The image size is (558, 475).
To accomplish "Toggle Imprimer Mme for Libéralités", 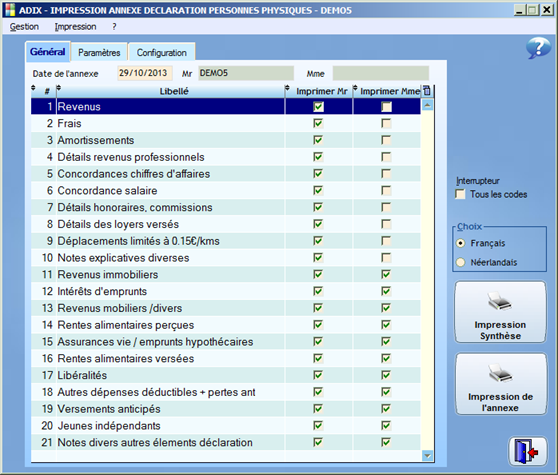I will tap(386, 375).
